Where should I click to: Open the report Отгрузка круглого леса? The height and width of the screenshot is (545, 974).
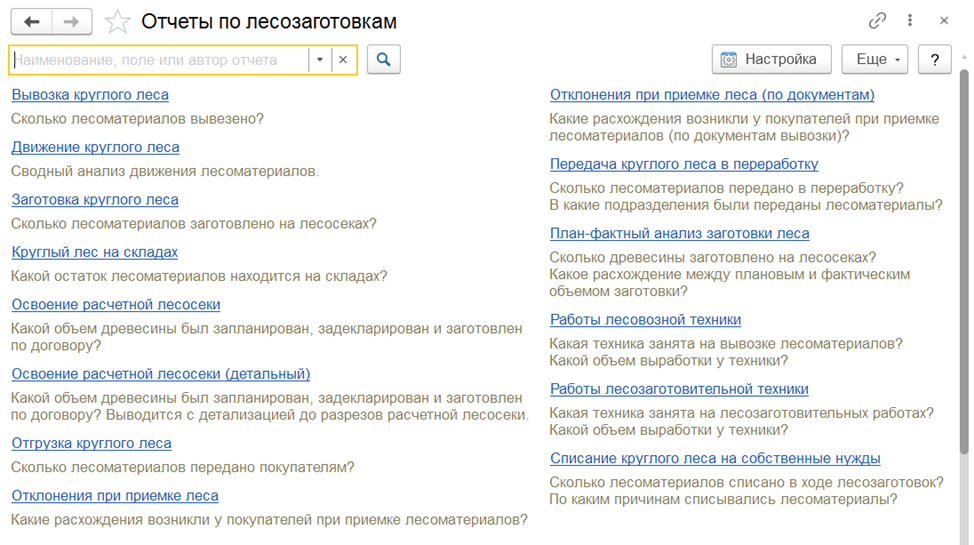[x=91, y=444]
